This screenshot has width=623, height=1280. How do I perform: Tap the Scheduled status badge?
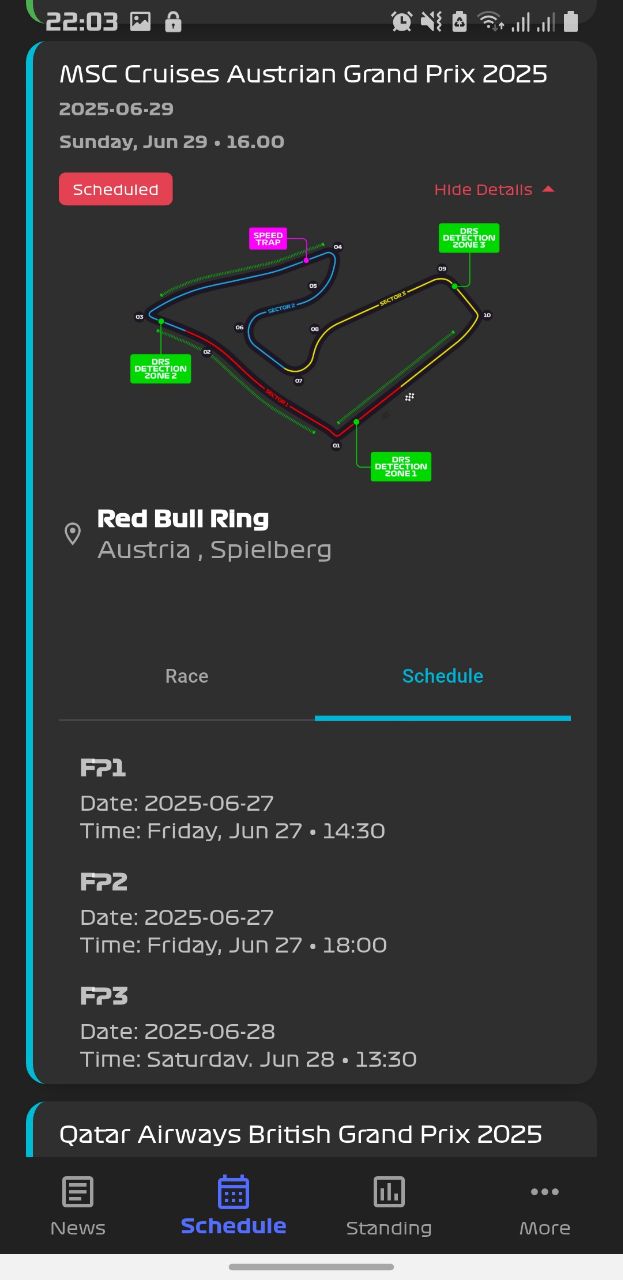pos(116,189)
